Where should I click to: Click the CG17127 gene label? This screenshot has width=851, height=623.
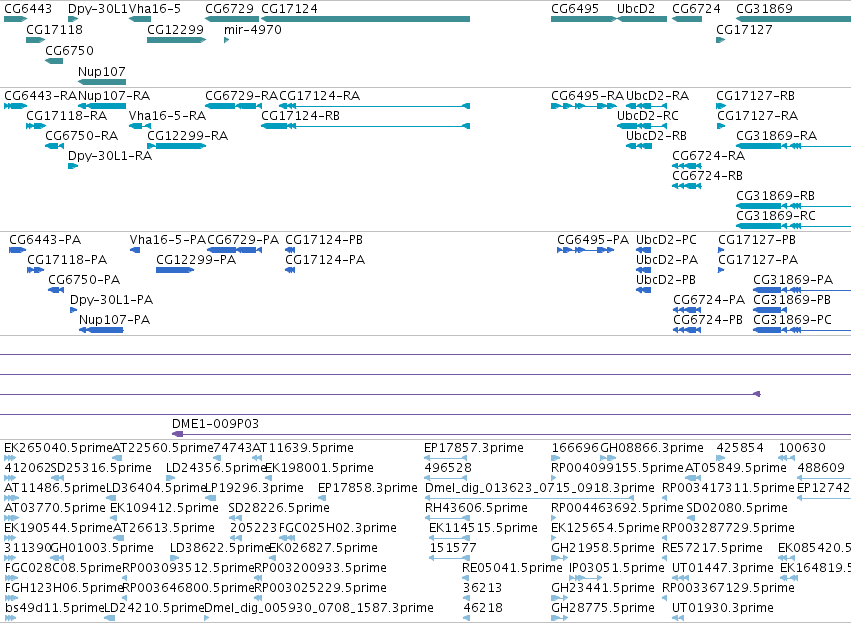point(744,29)
